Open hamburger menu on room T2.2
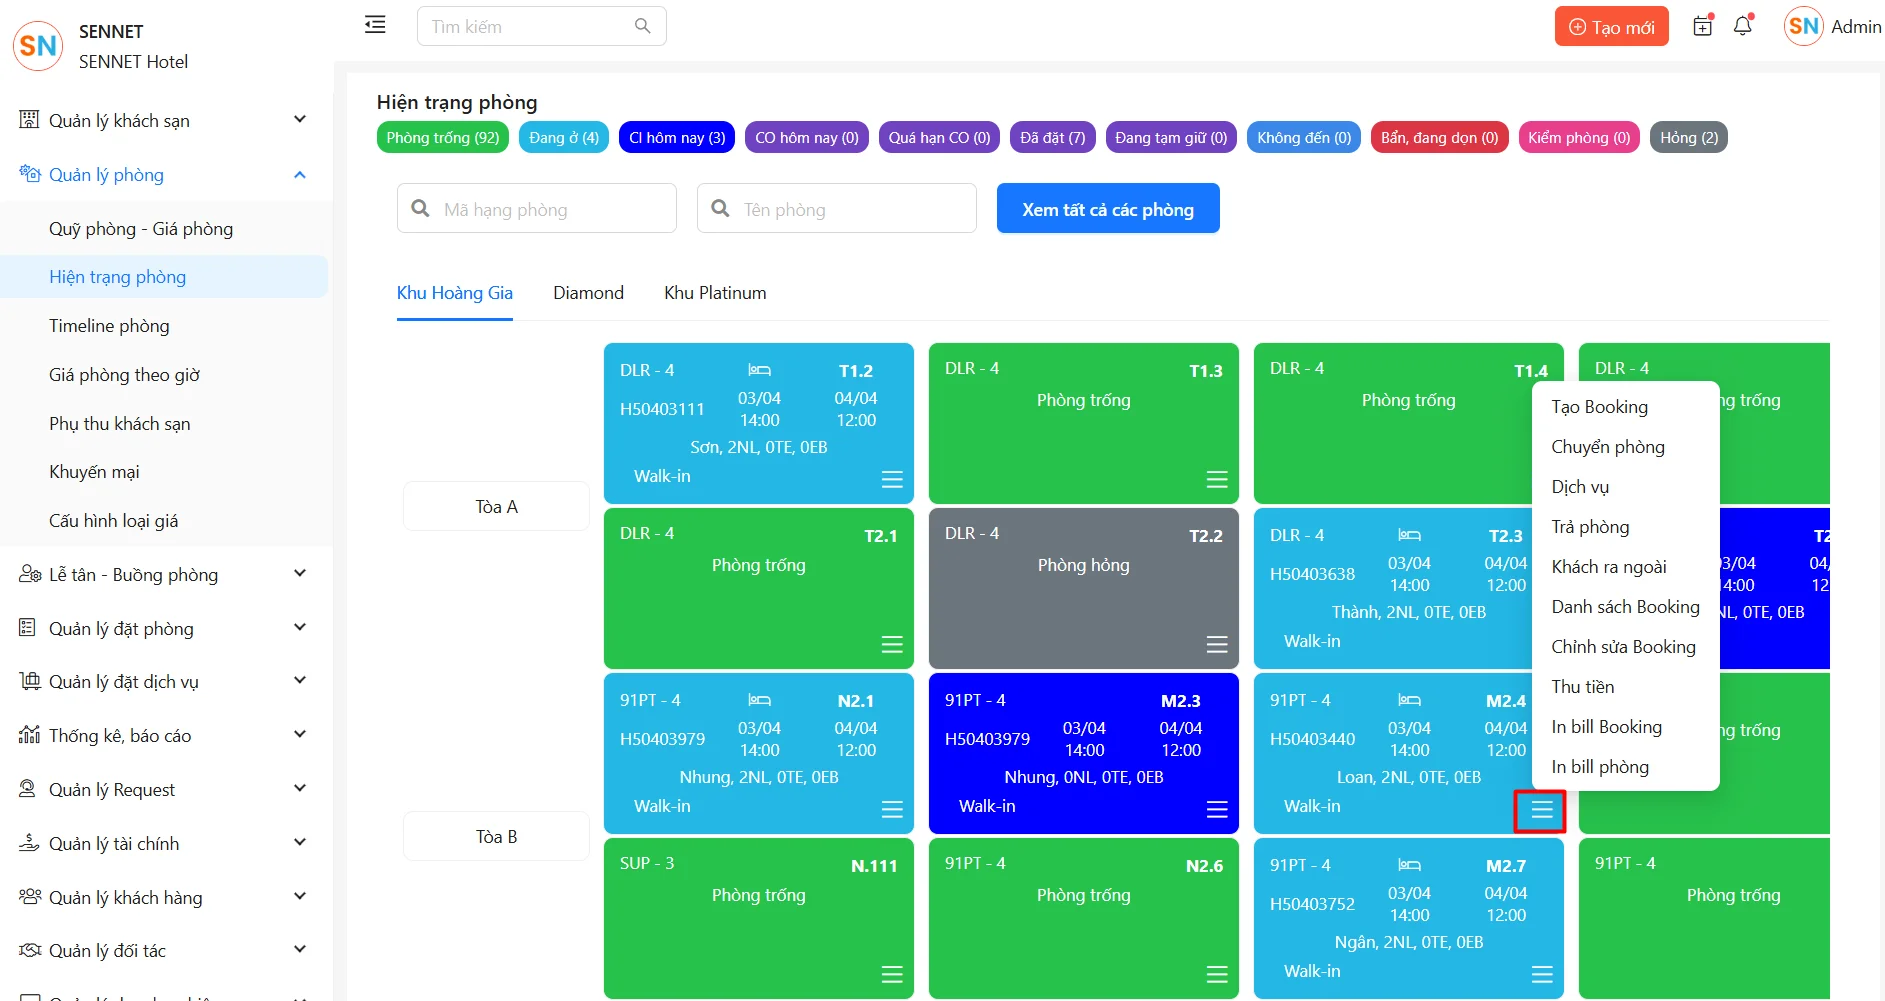1885x1001 pixels. coord(1217,644)
